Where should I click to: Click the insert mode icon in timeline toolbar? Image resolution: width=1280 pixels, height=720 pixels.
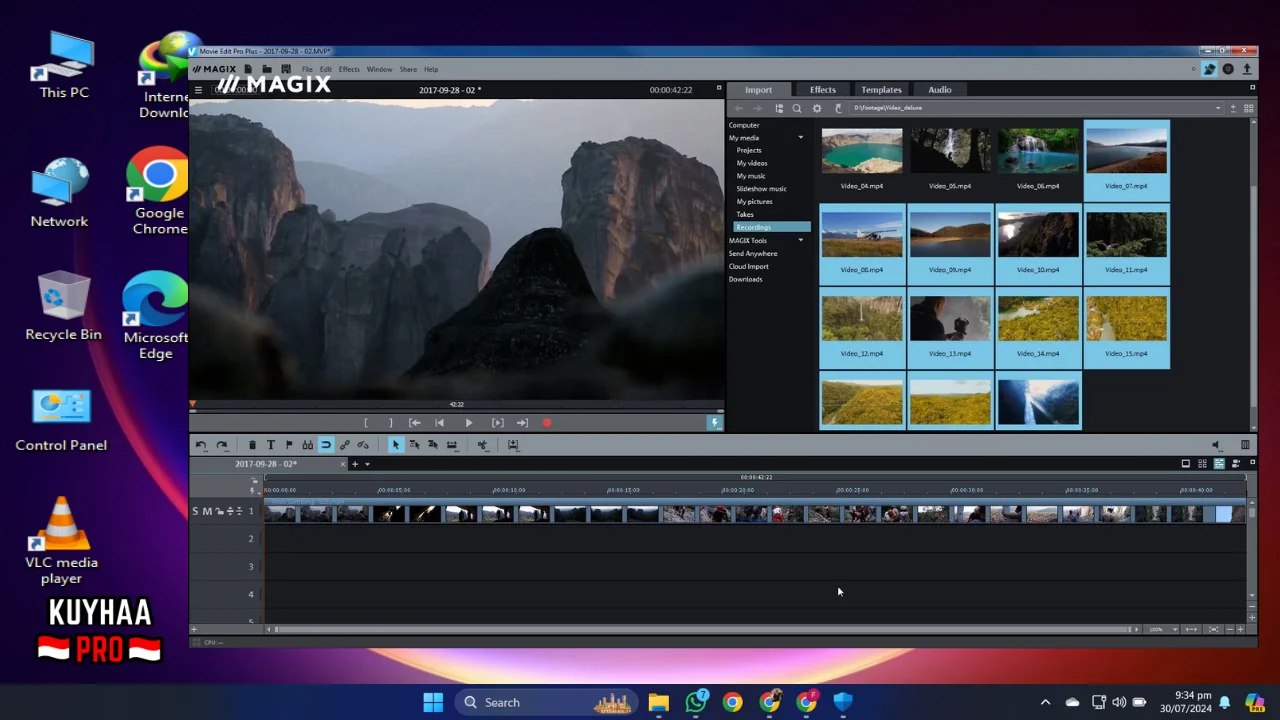(x=513, y=445)
